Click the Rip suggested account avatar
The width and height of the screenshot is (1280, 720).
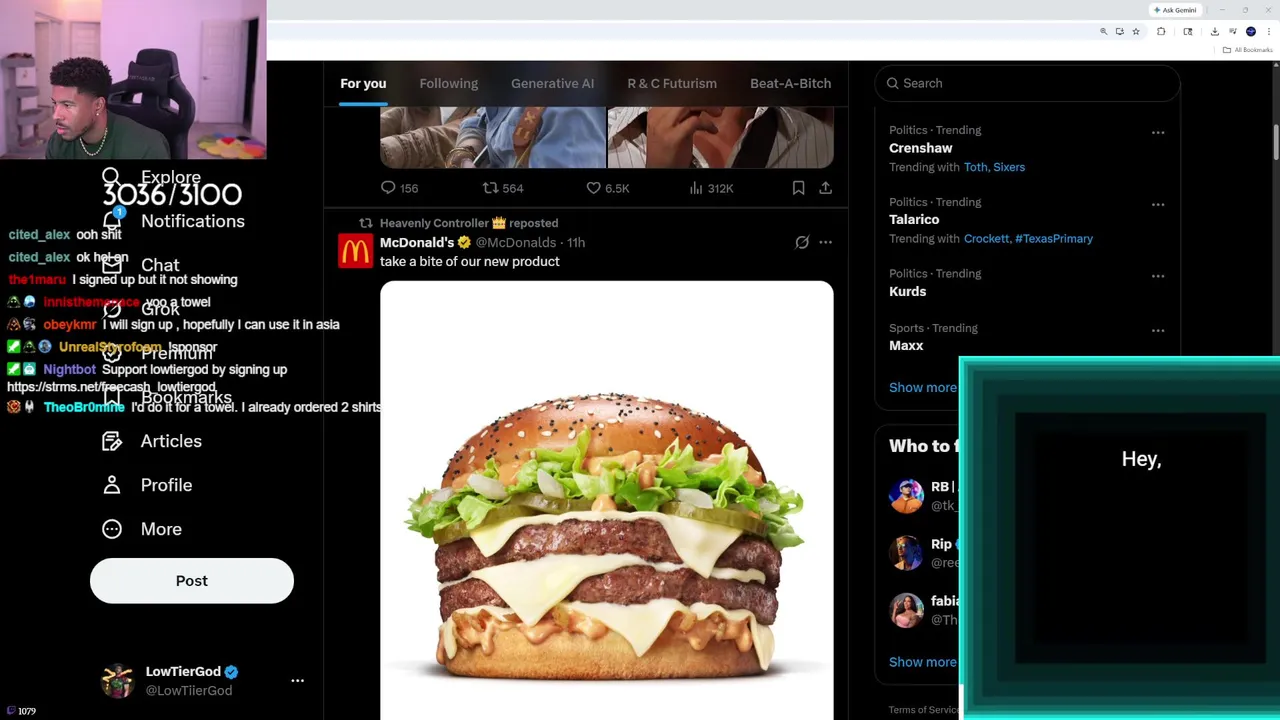point(906,553)
